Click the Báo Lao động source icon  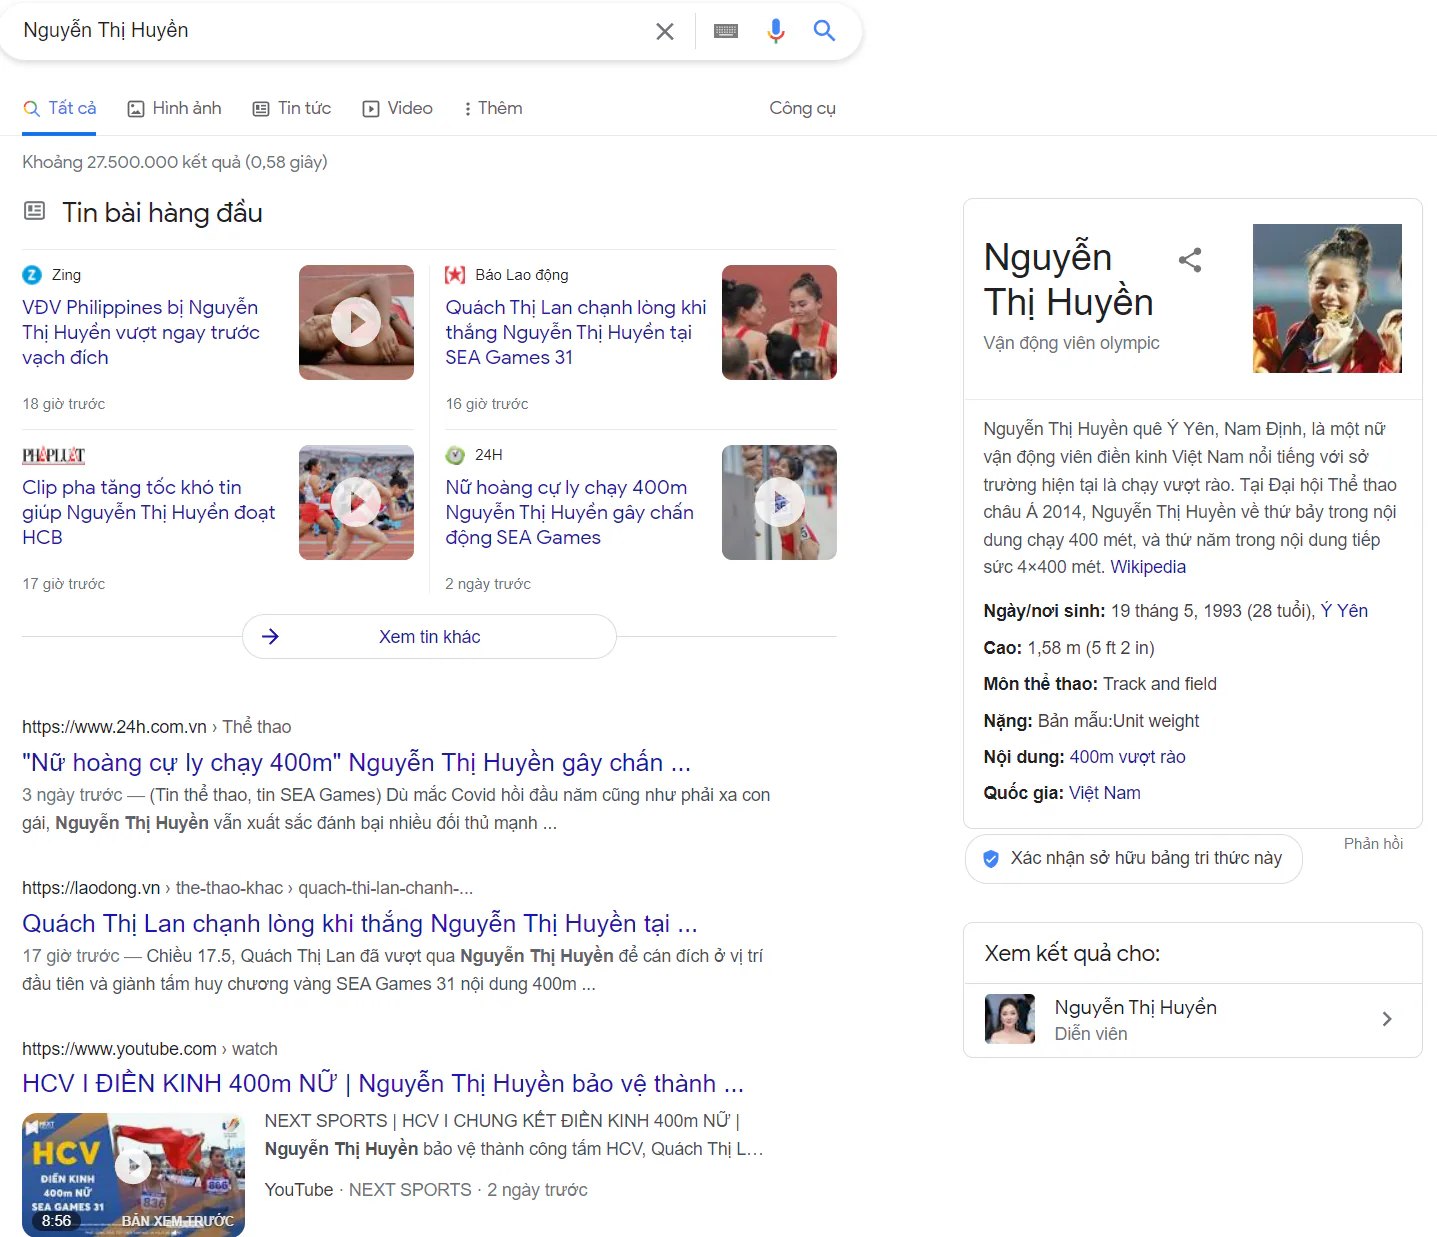[x=455, y=275]
